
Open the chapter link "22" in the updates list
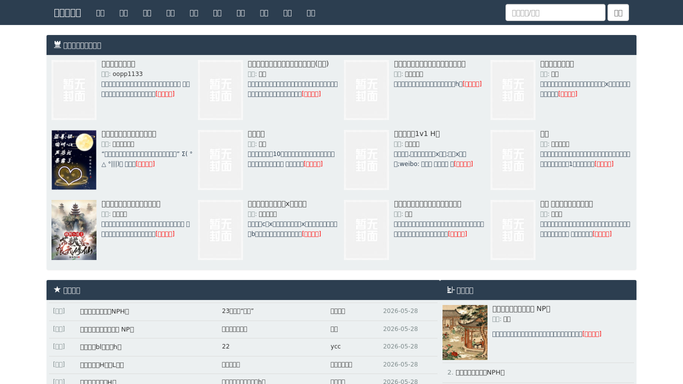[226, 347]
